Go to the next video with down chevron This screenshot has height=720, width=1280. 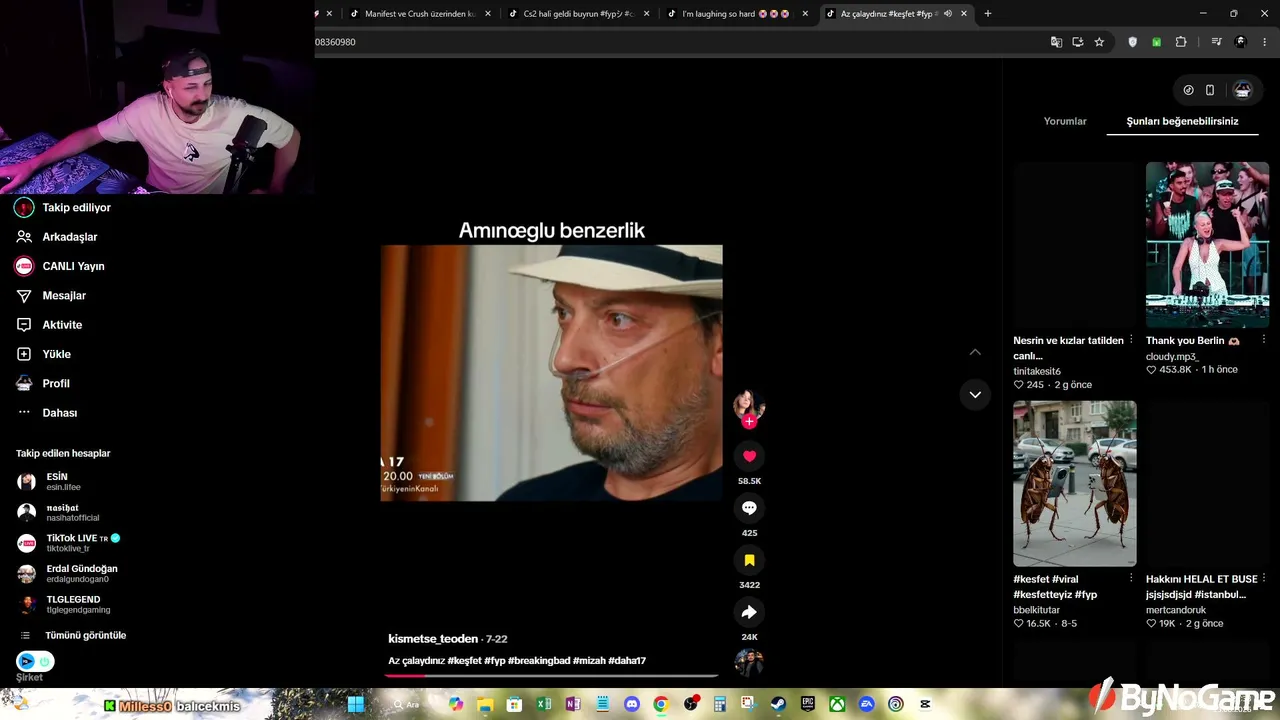click(x=975, y=394)
